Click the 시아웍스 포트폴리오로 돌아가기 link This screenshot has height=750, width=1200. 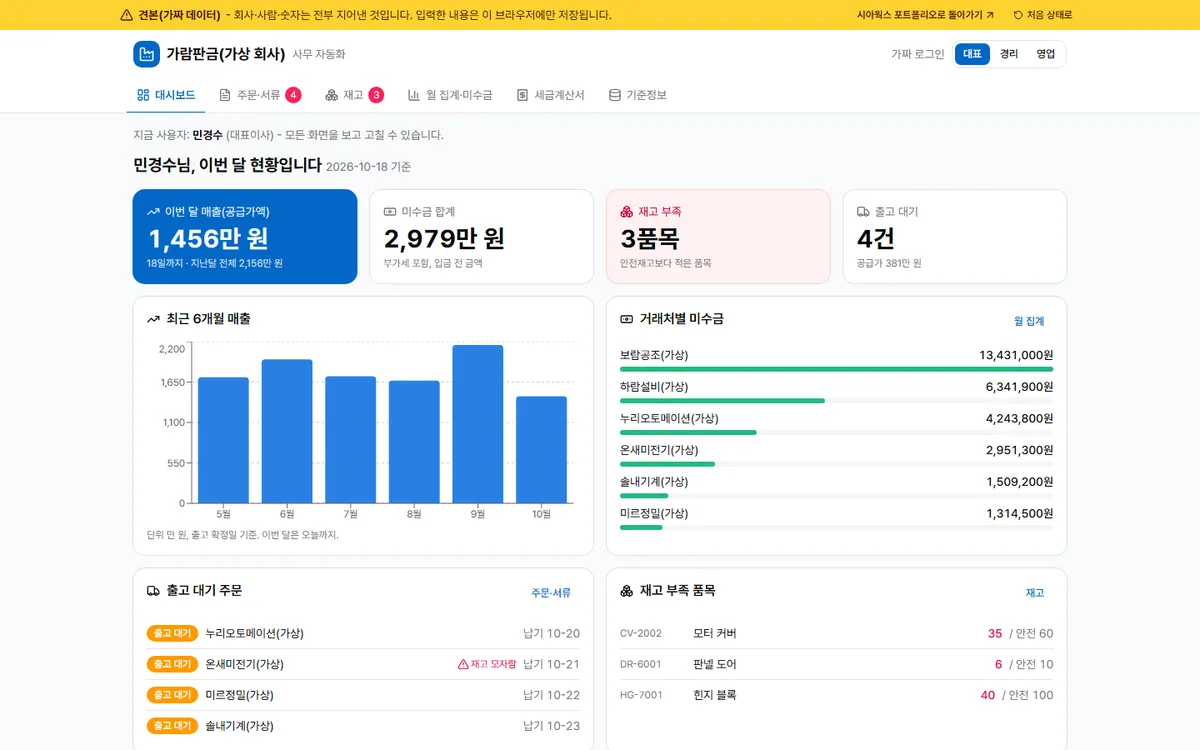pyautogui.click(x=925, y=15)
